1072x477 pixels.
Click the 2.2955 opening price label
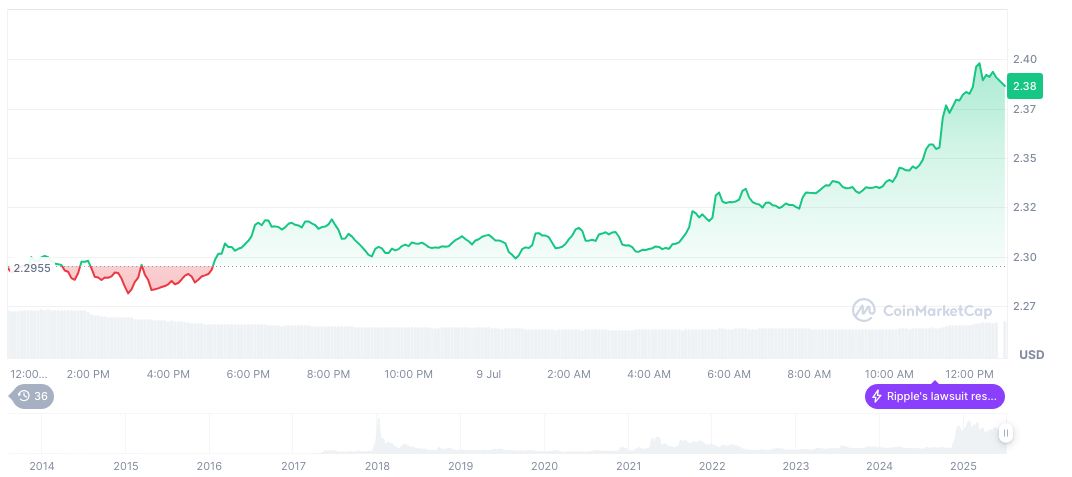pyautogui.click(x=31, y=268)
